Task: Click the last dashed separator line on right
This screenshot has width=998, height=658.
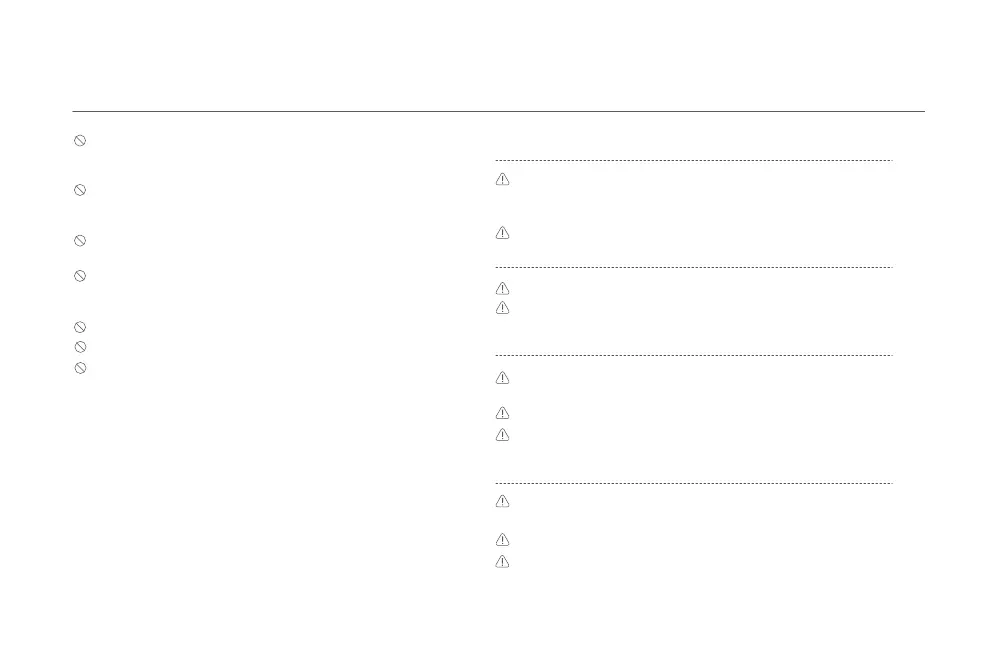Action: click(x=694, y=484)
